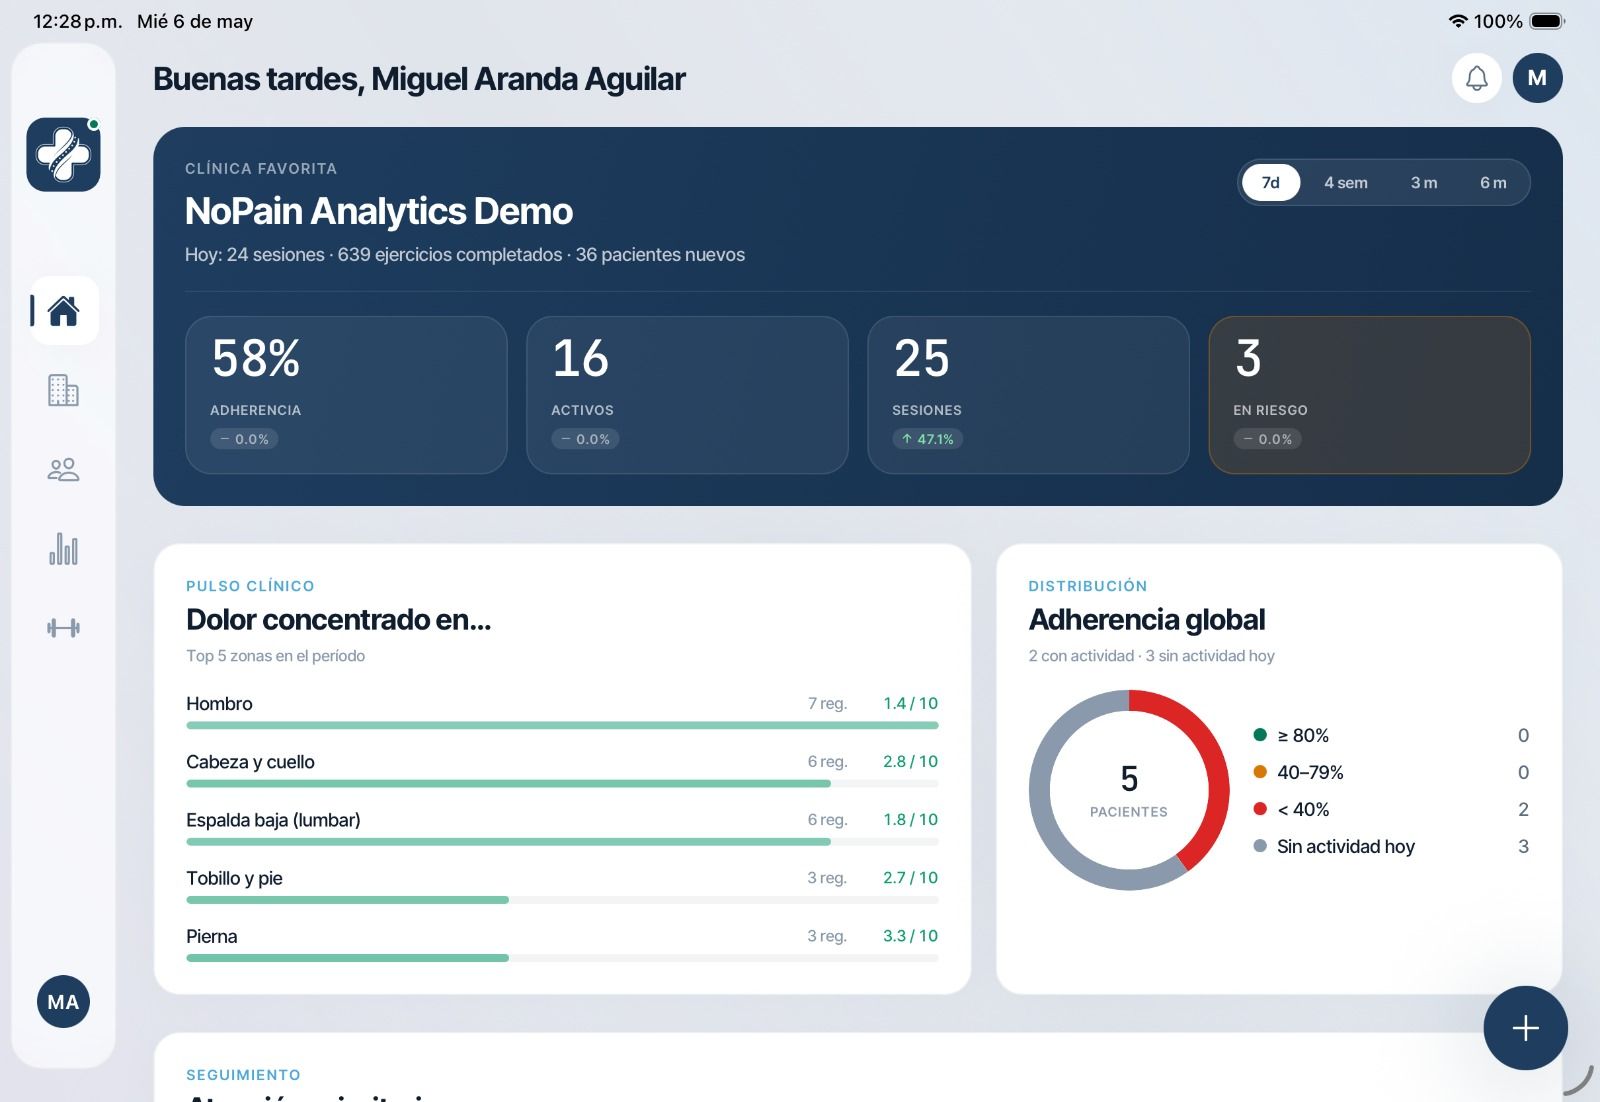Select the 40–79% legend entry
The width and height of the screenshot is (1600, 1102).
(x=1391, y=772)
